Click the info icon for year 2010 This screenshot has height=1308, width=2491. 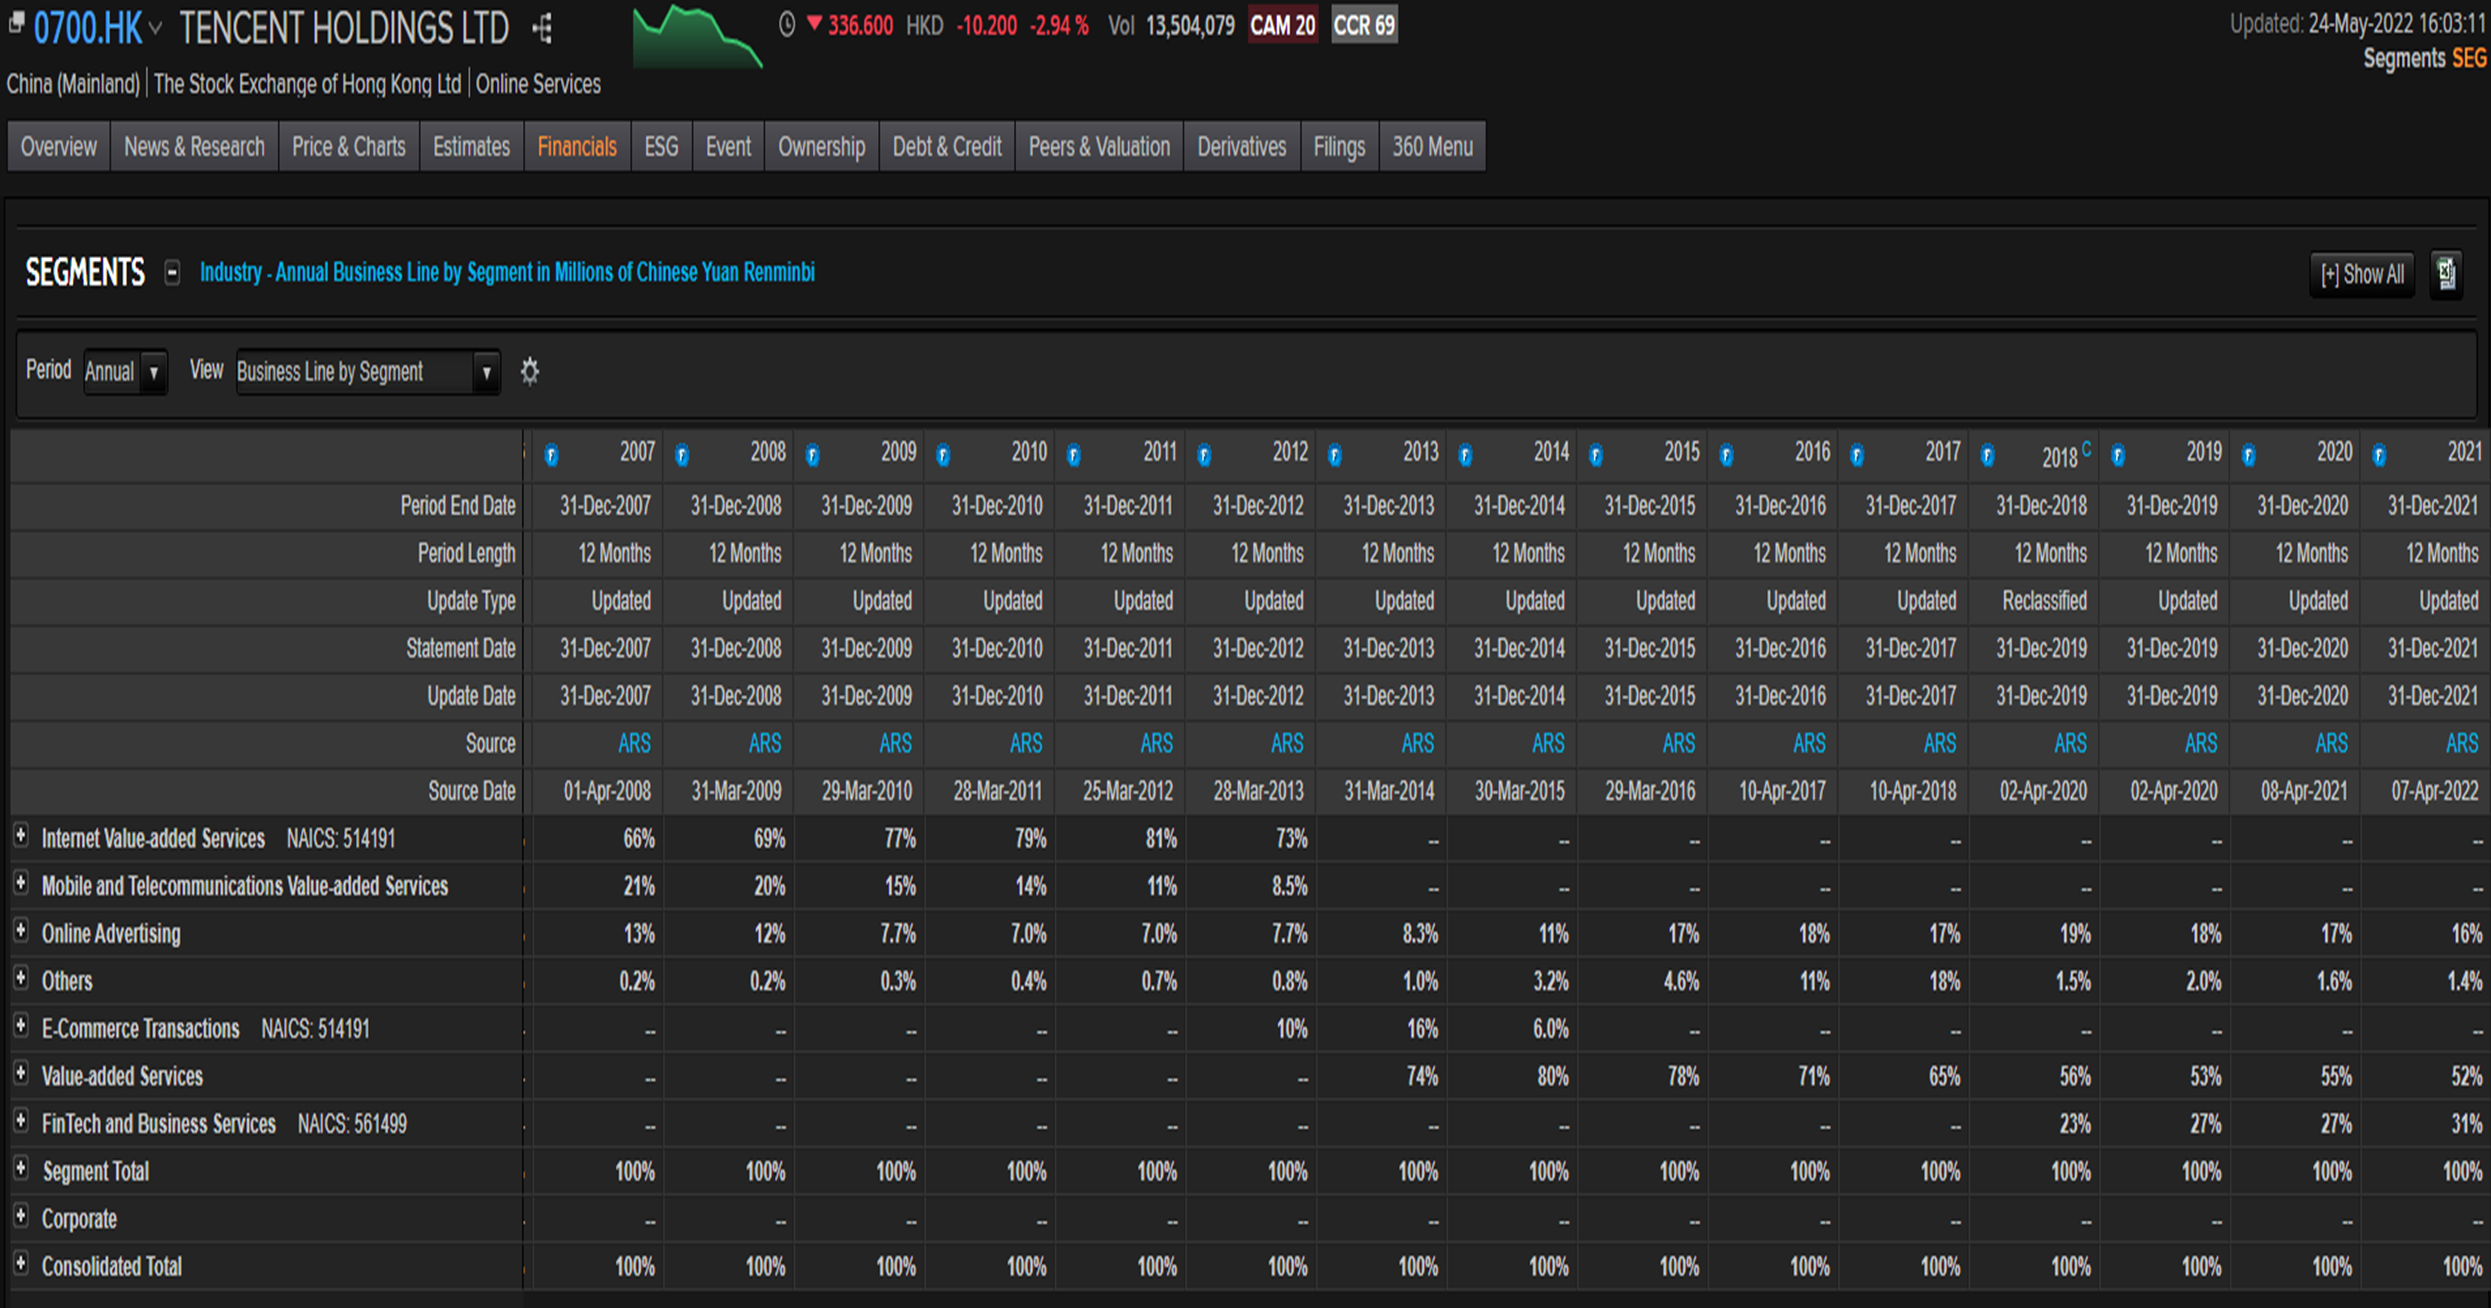point(943,456)
